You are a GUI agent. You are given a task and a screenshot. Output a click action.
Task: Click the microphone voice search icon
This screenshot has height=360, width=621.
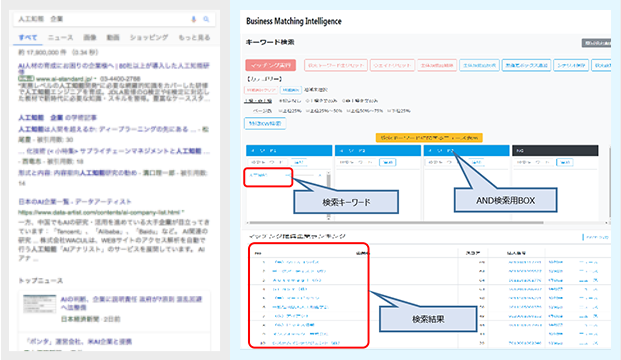[x=194, y=19]
